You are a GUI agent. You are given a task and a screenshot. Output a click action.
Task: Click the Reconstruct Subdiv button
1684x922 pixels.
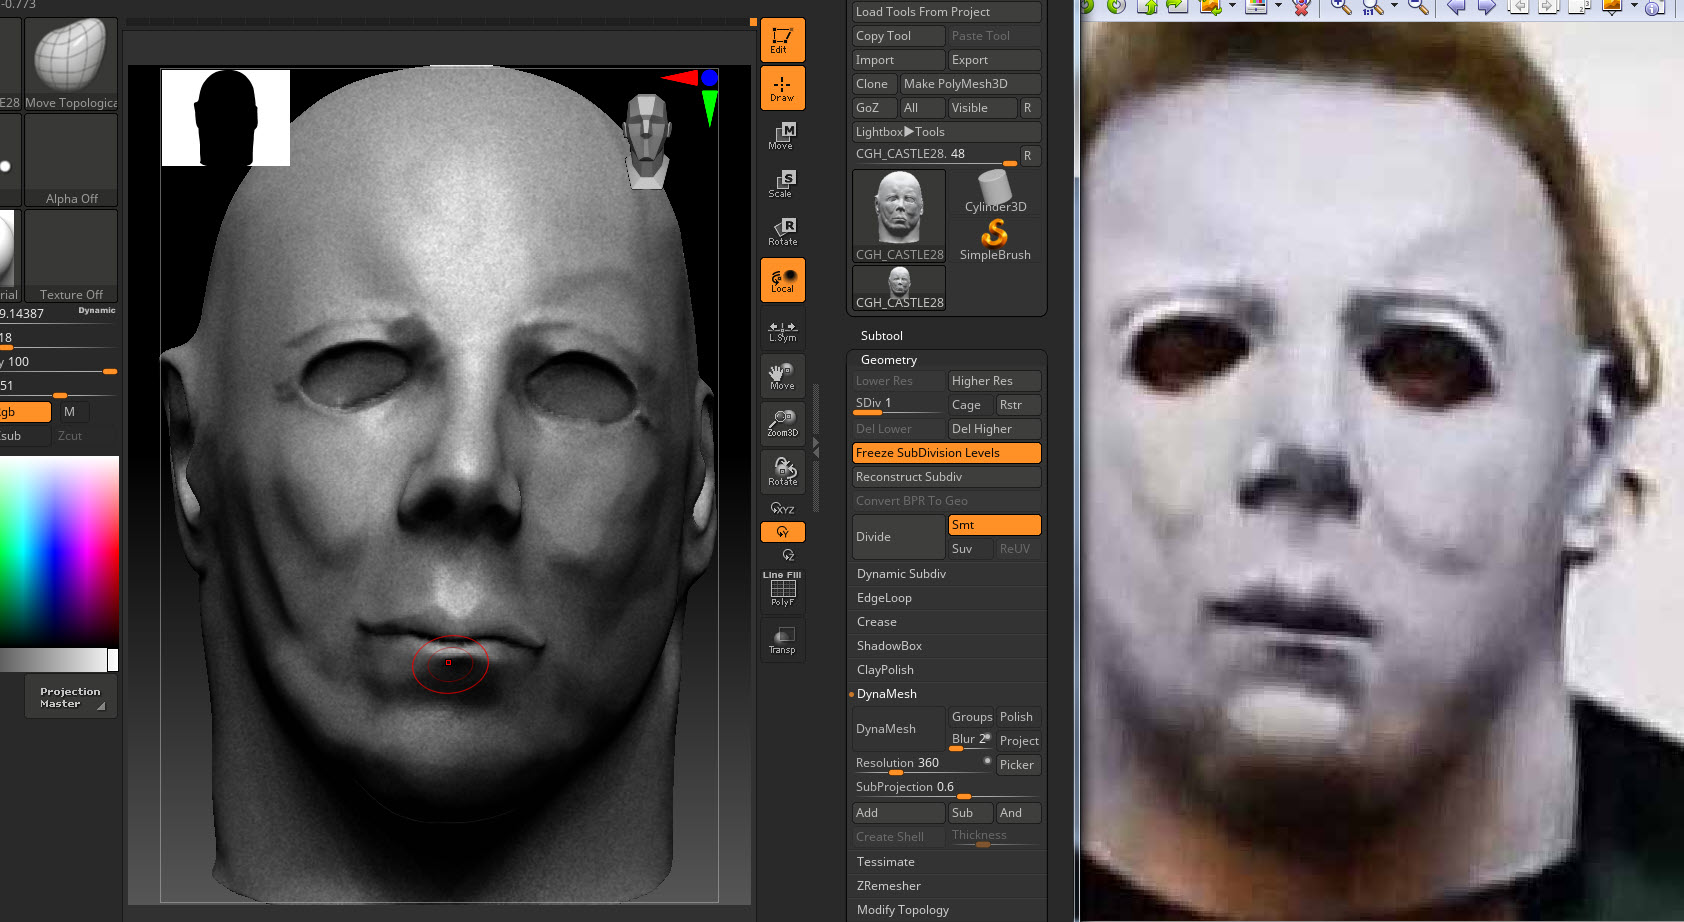pyautogui.click(x=946, y=477)
